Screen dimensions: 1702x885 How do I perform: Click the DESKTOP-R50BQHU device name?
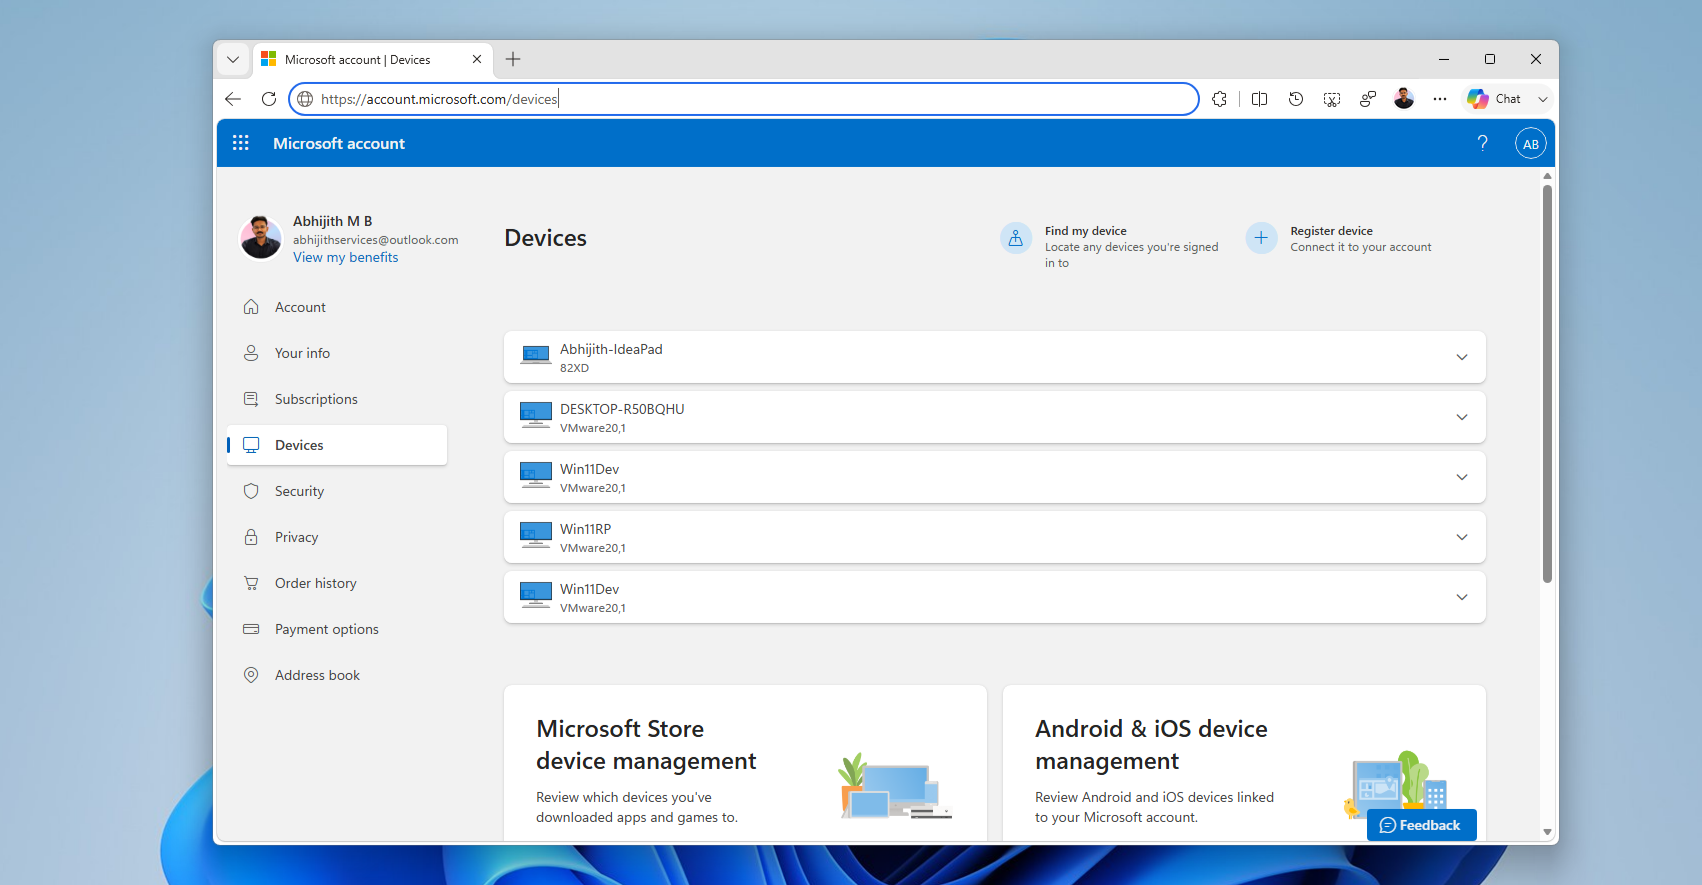[x=622, y=409]
